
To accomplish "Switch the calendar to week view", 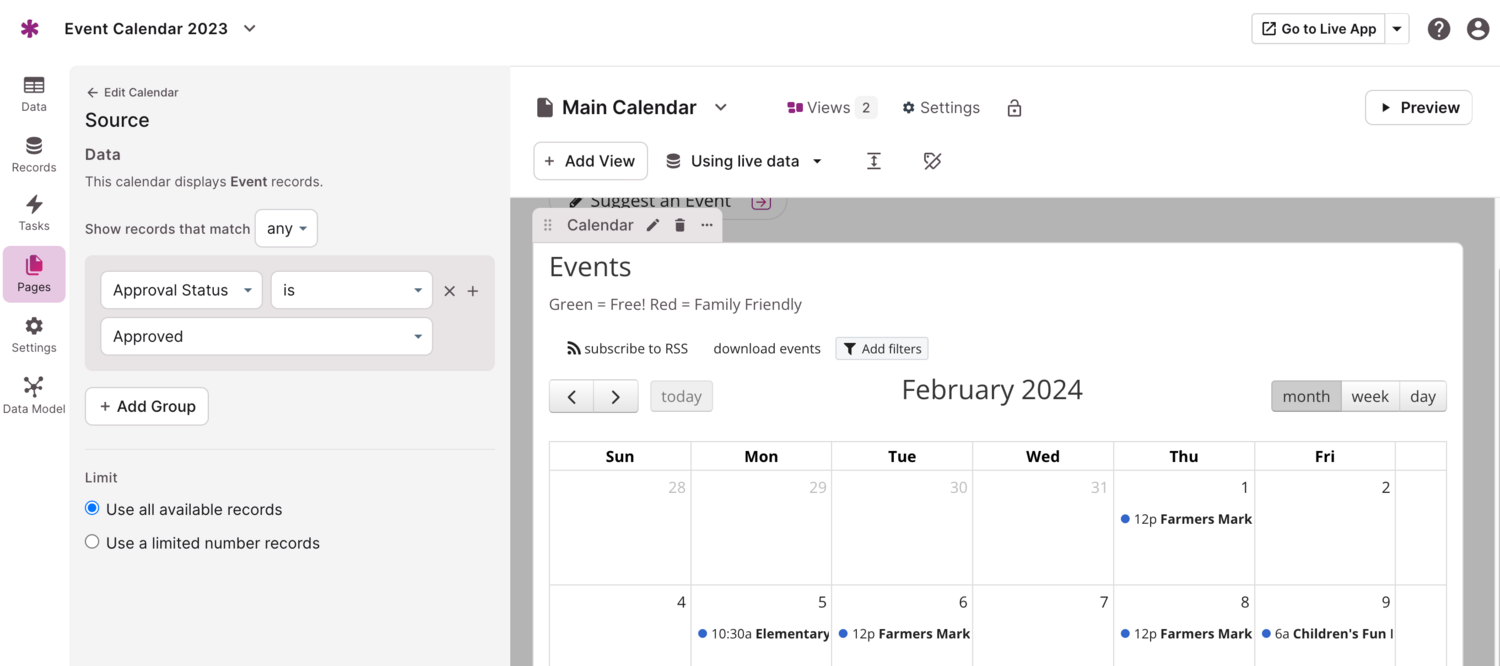I will [1369, 396].
